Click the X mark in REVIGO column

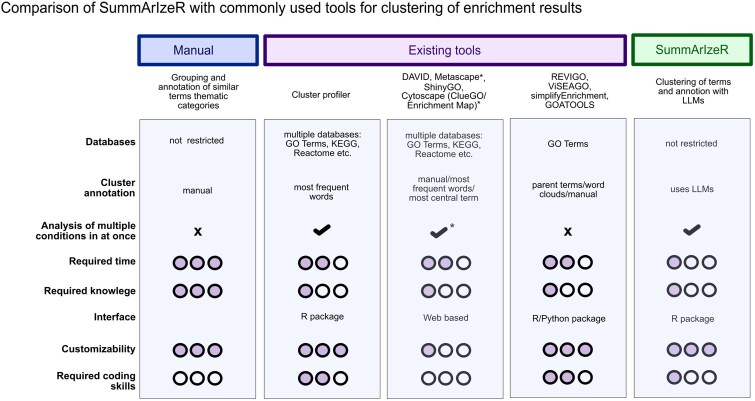coord(568,232)
